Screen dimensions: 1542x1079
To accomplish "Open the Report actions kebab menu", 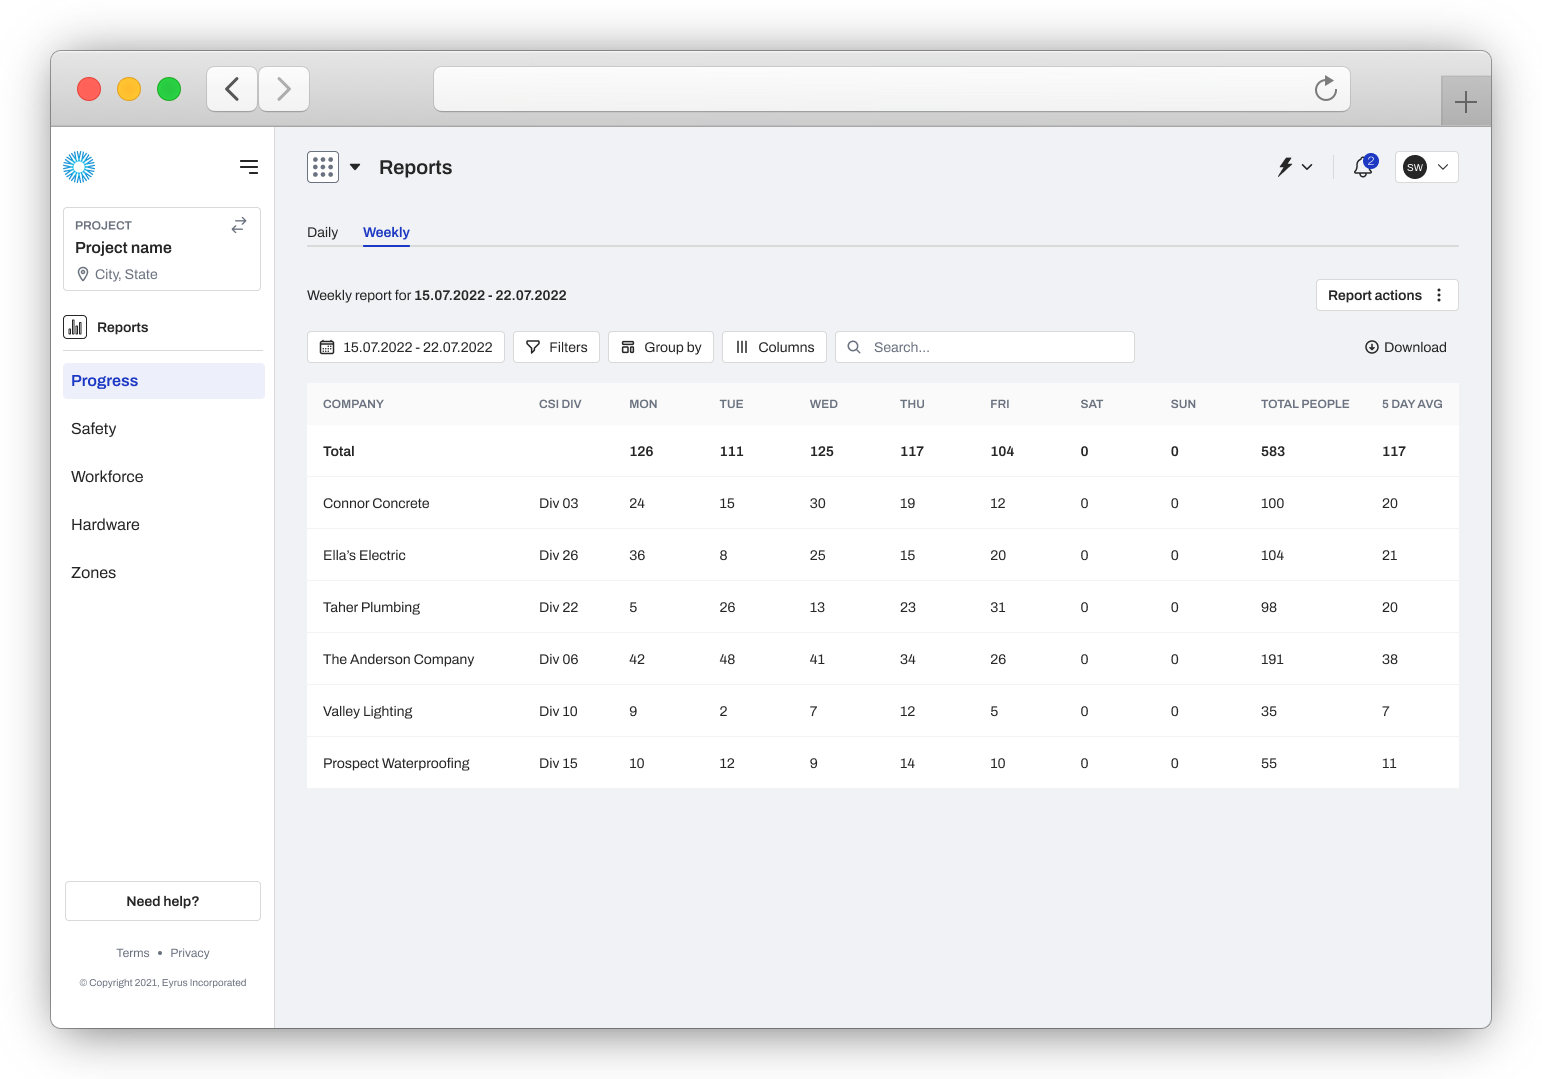I will point(1439,295).
